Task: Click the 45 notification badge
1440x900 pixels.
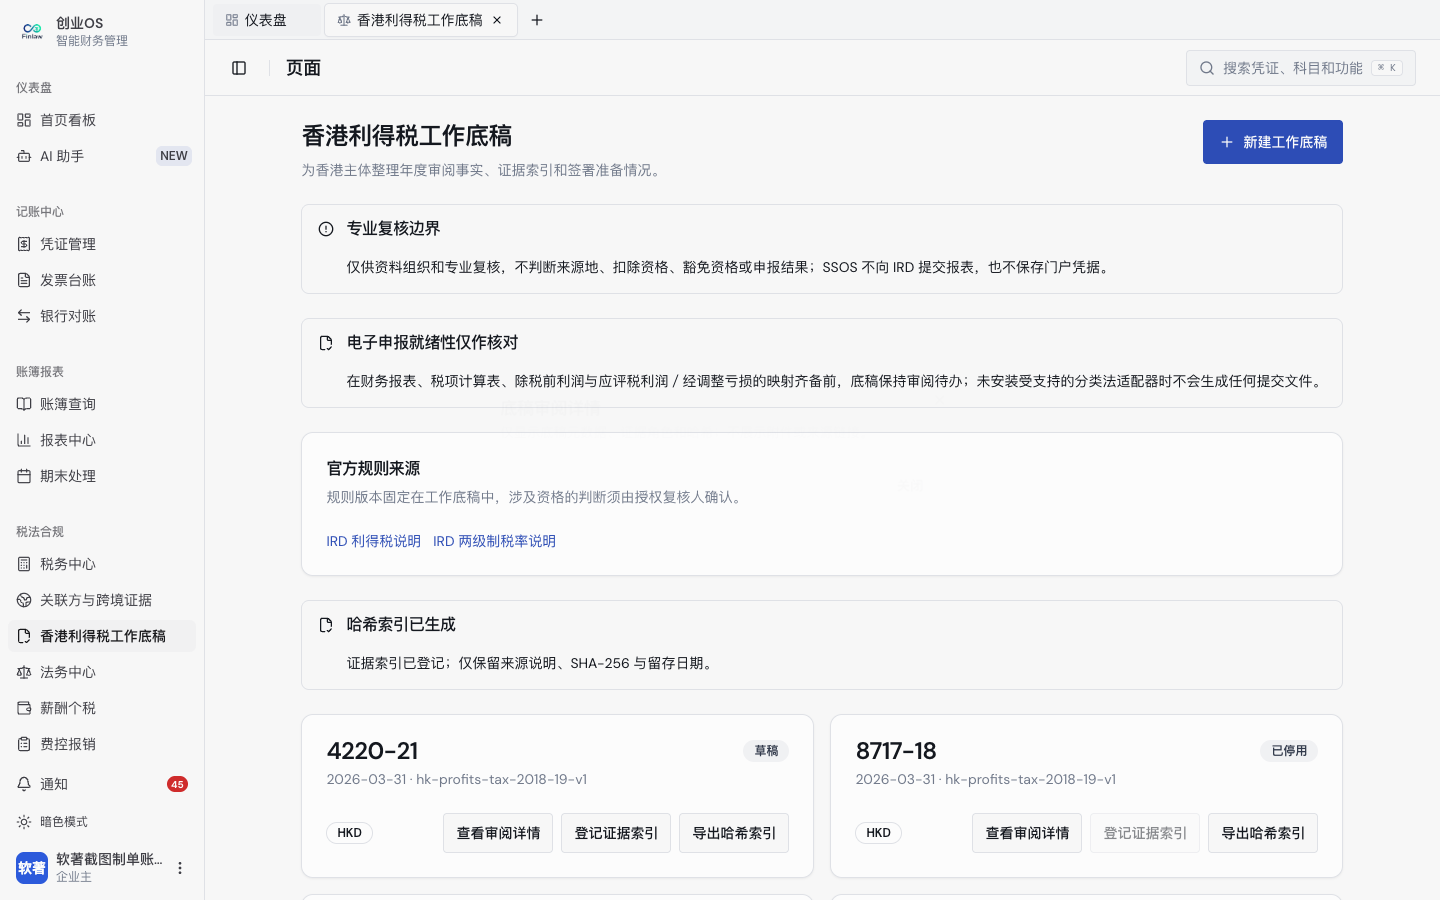Action: click(177, 784)
